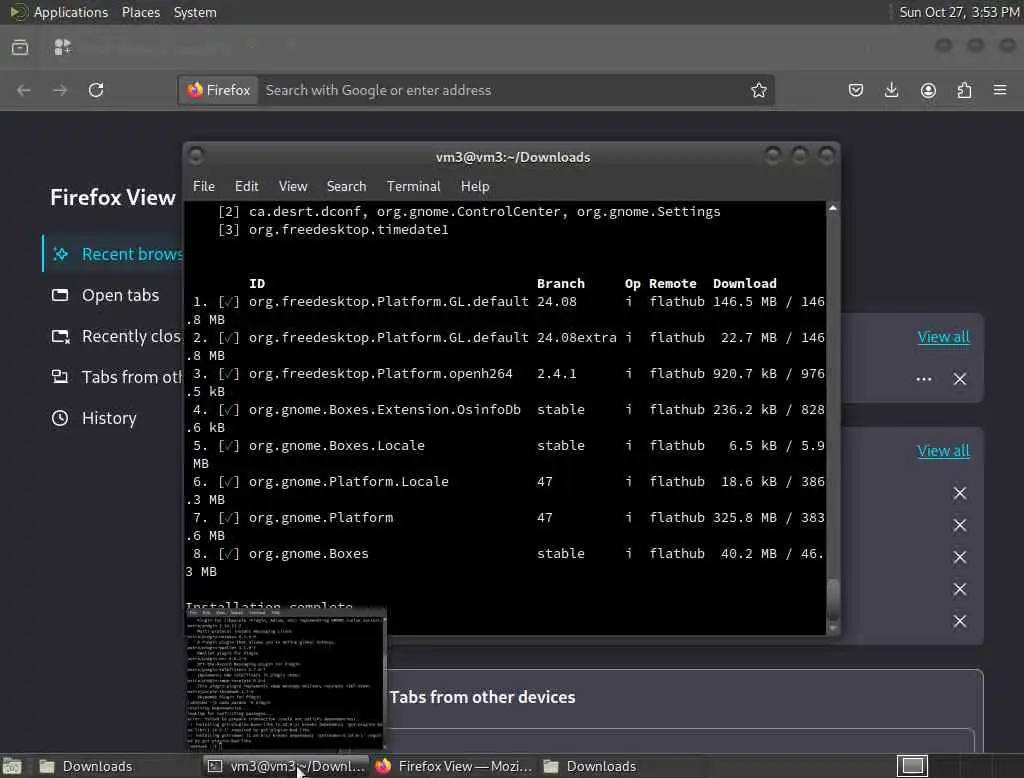1024x778 pixels.
Task: Open Terminal menu in terminal window
Action: [x=413, y=186]
